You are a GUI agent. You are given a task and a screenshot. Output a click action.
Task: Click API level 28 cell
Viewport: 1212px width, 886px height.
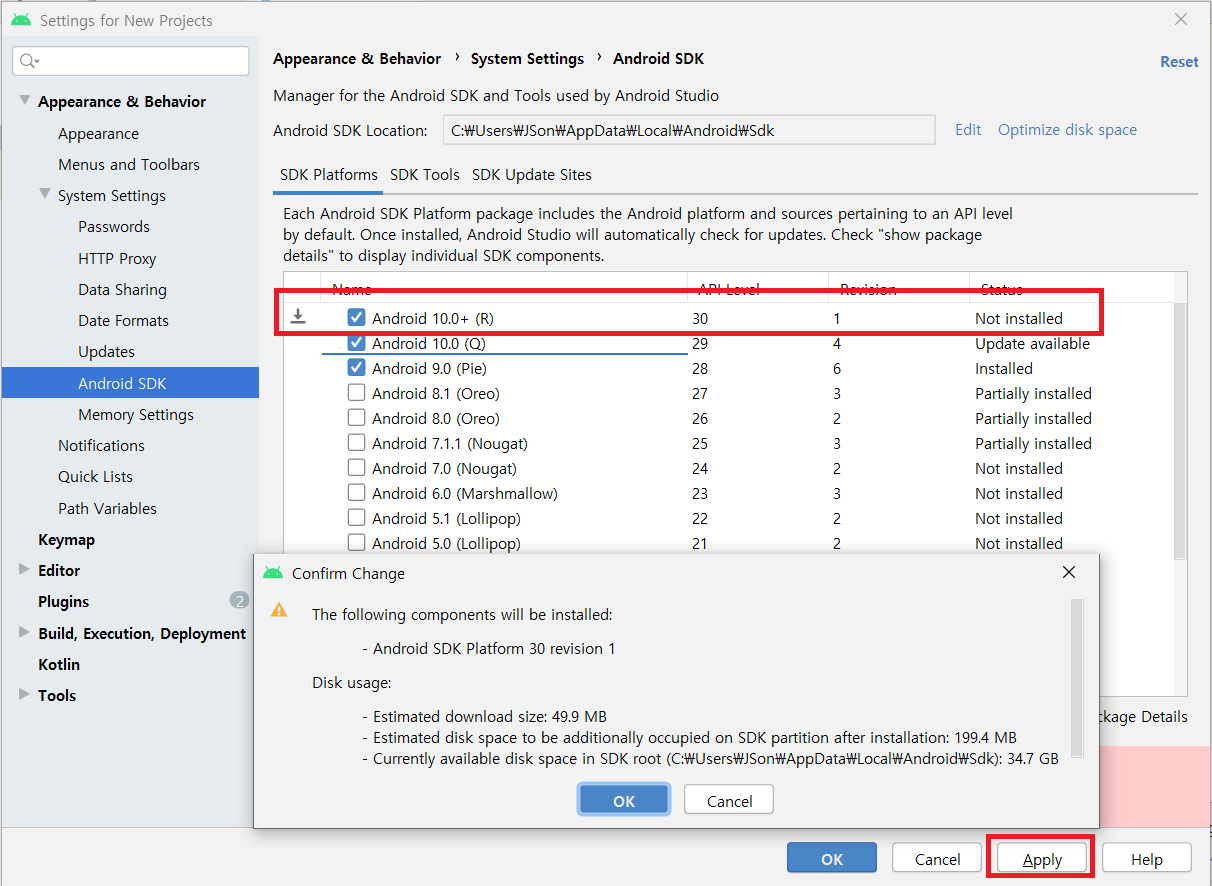700,368
